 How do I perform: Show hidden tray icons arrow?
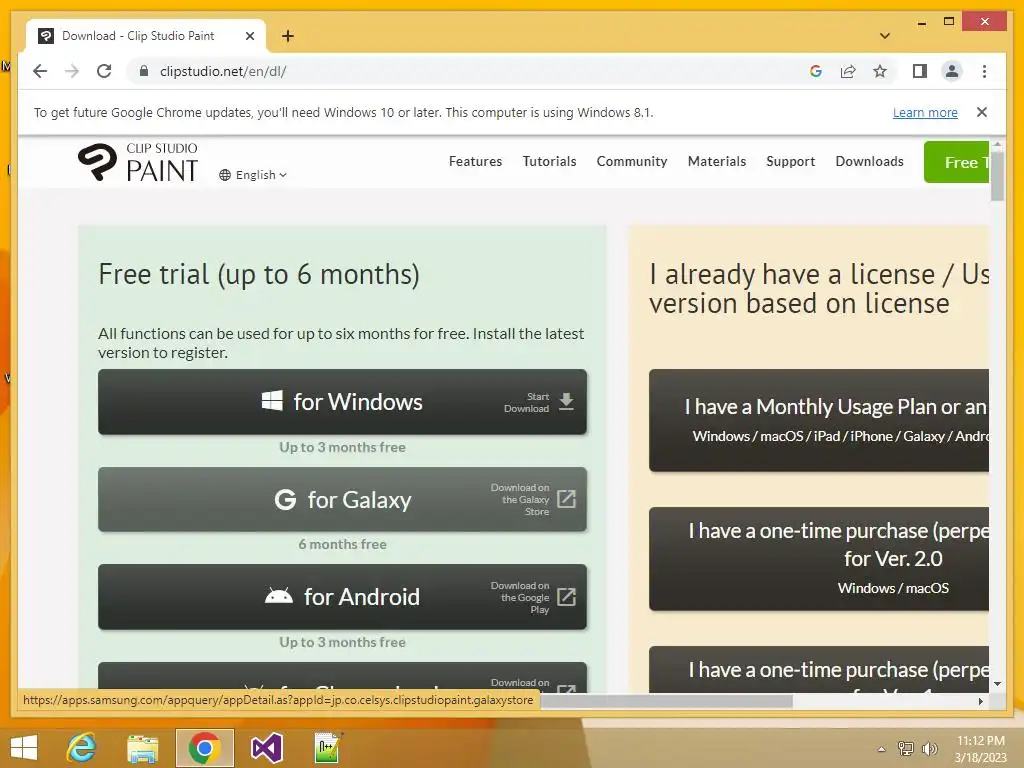click(x=882, y=749)
